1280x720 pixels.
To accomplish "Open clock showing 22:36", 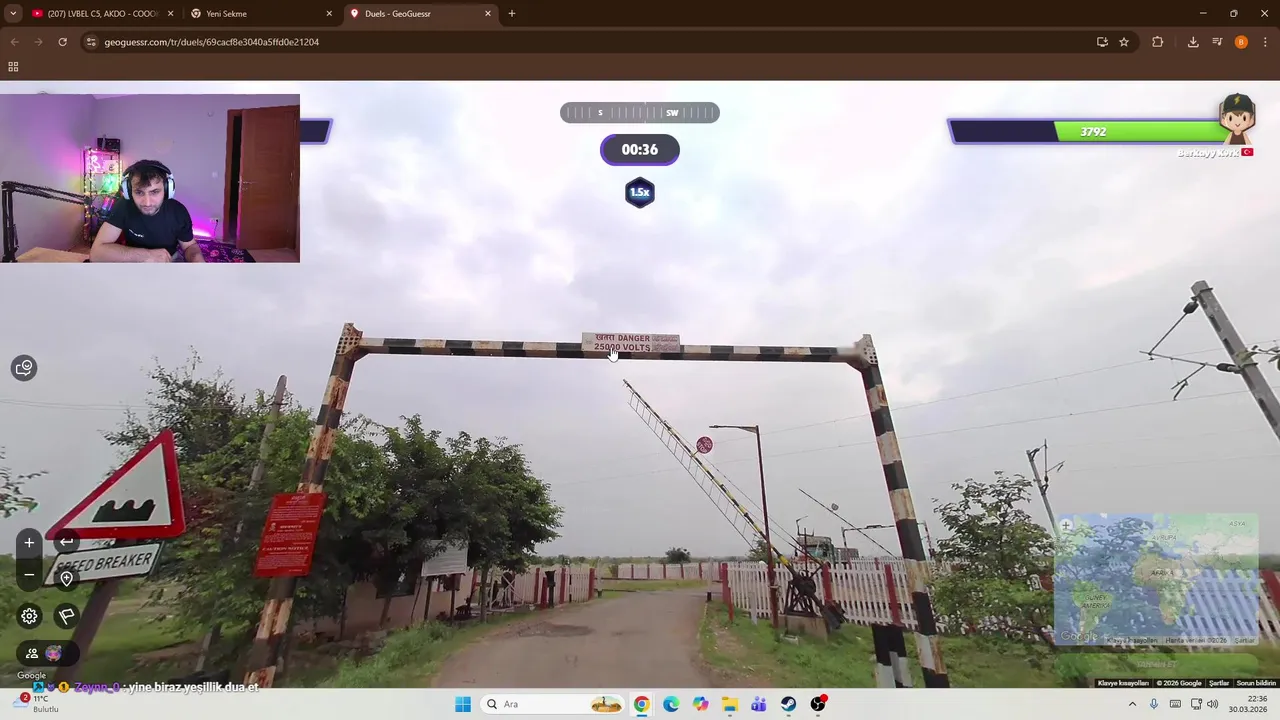I will point(1247,704).
